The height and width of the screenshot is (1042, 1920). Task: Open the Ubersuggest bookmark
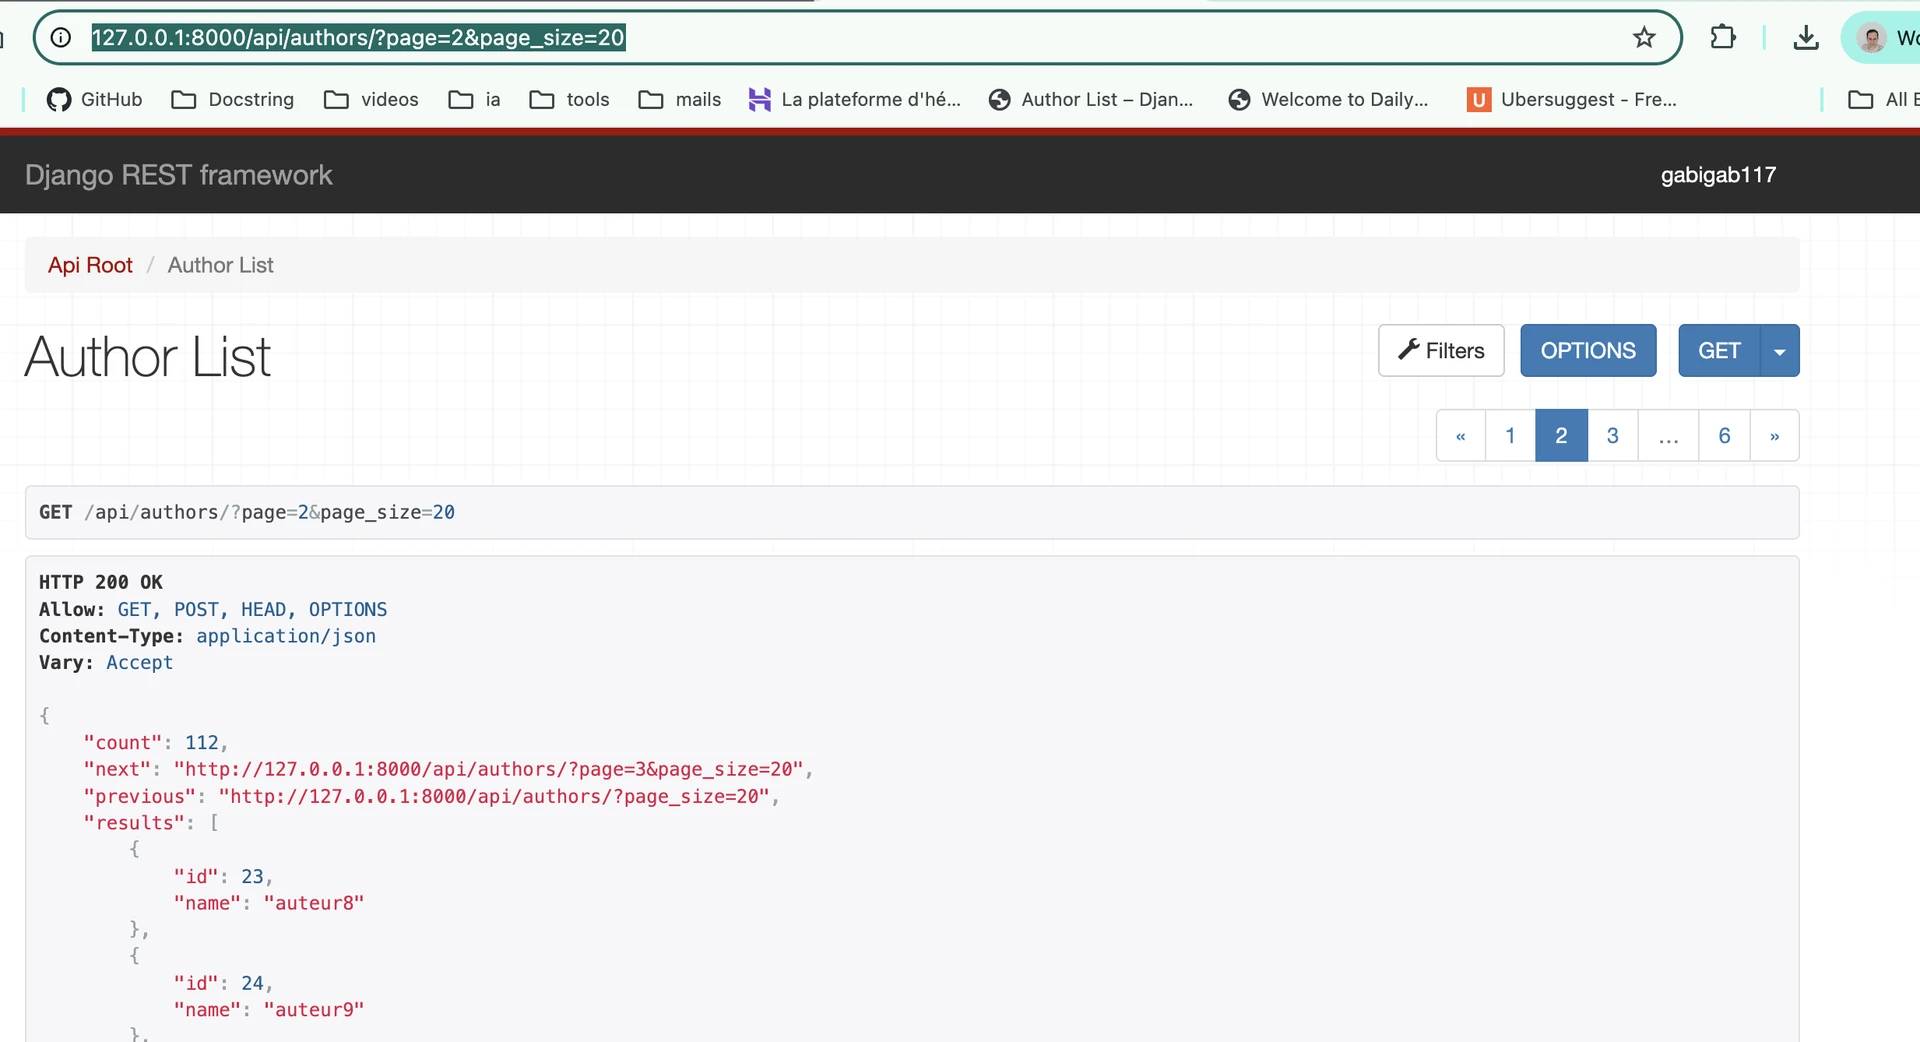(x=1572, y=99)
